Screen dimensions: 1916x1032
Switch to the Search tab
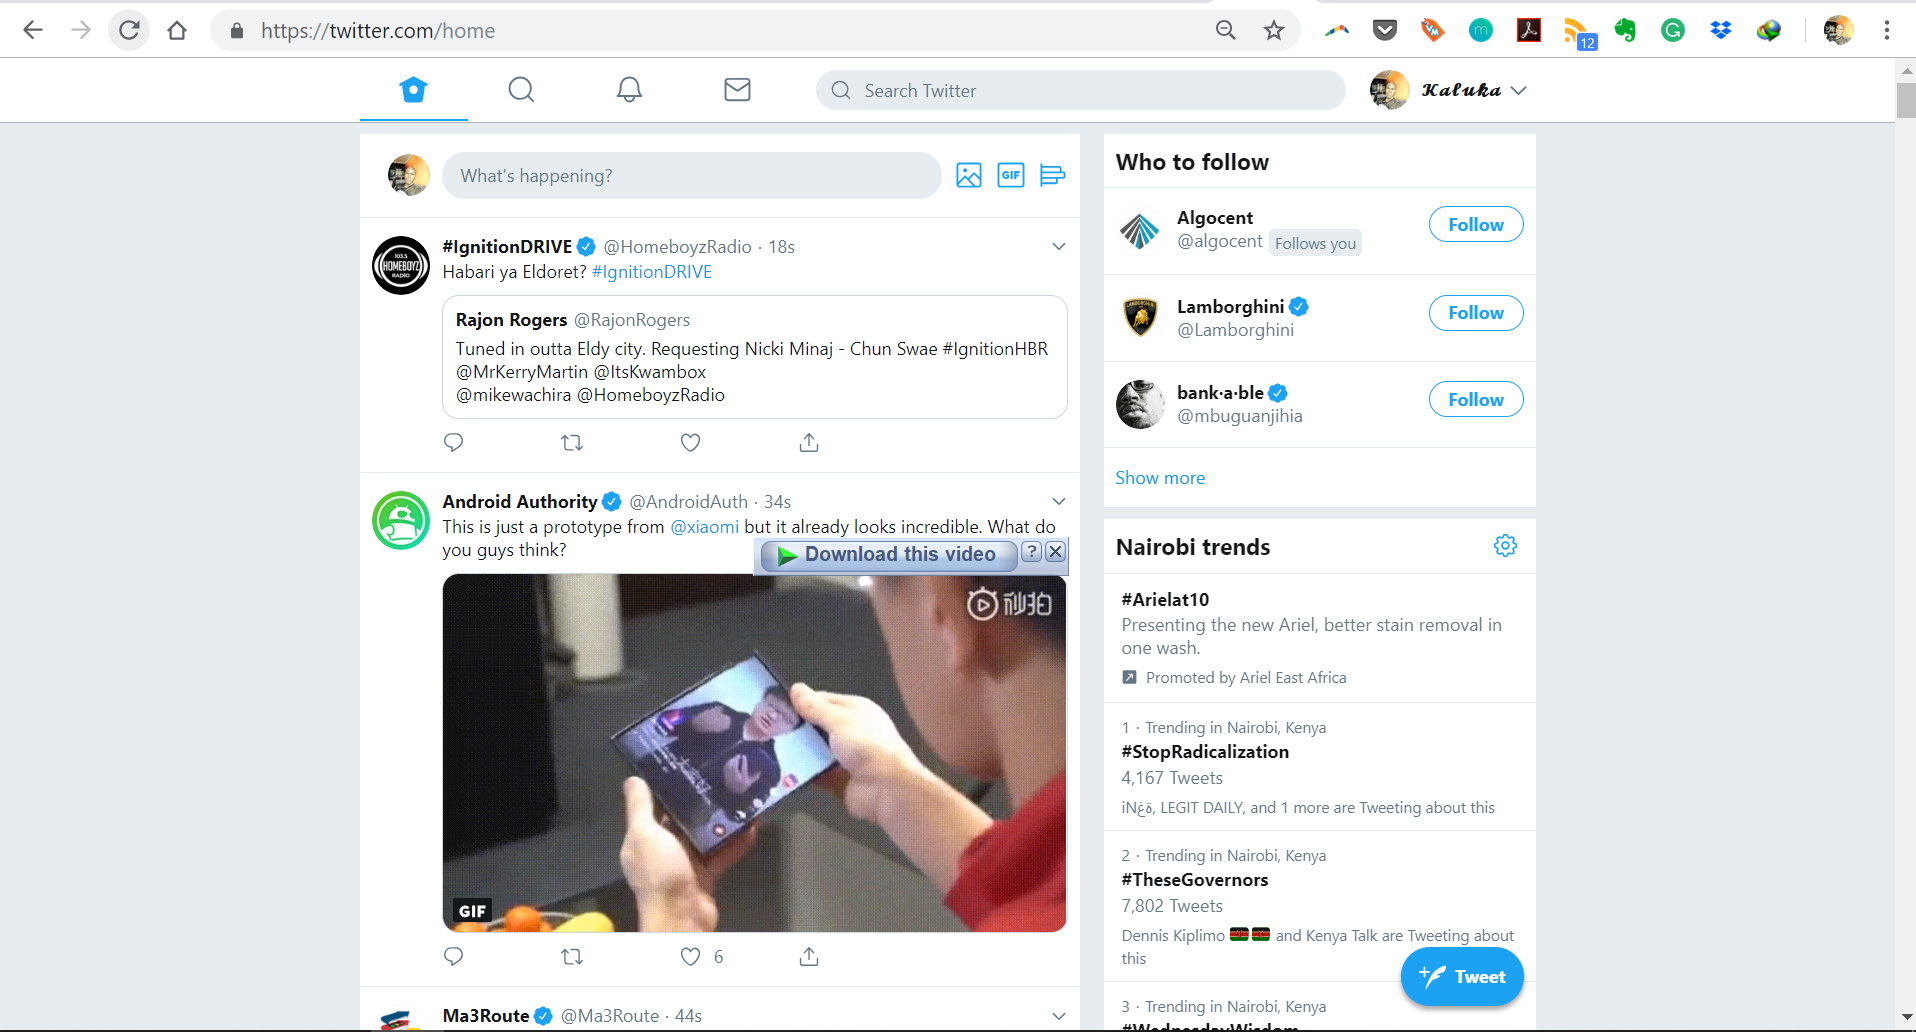click(520, 89)
